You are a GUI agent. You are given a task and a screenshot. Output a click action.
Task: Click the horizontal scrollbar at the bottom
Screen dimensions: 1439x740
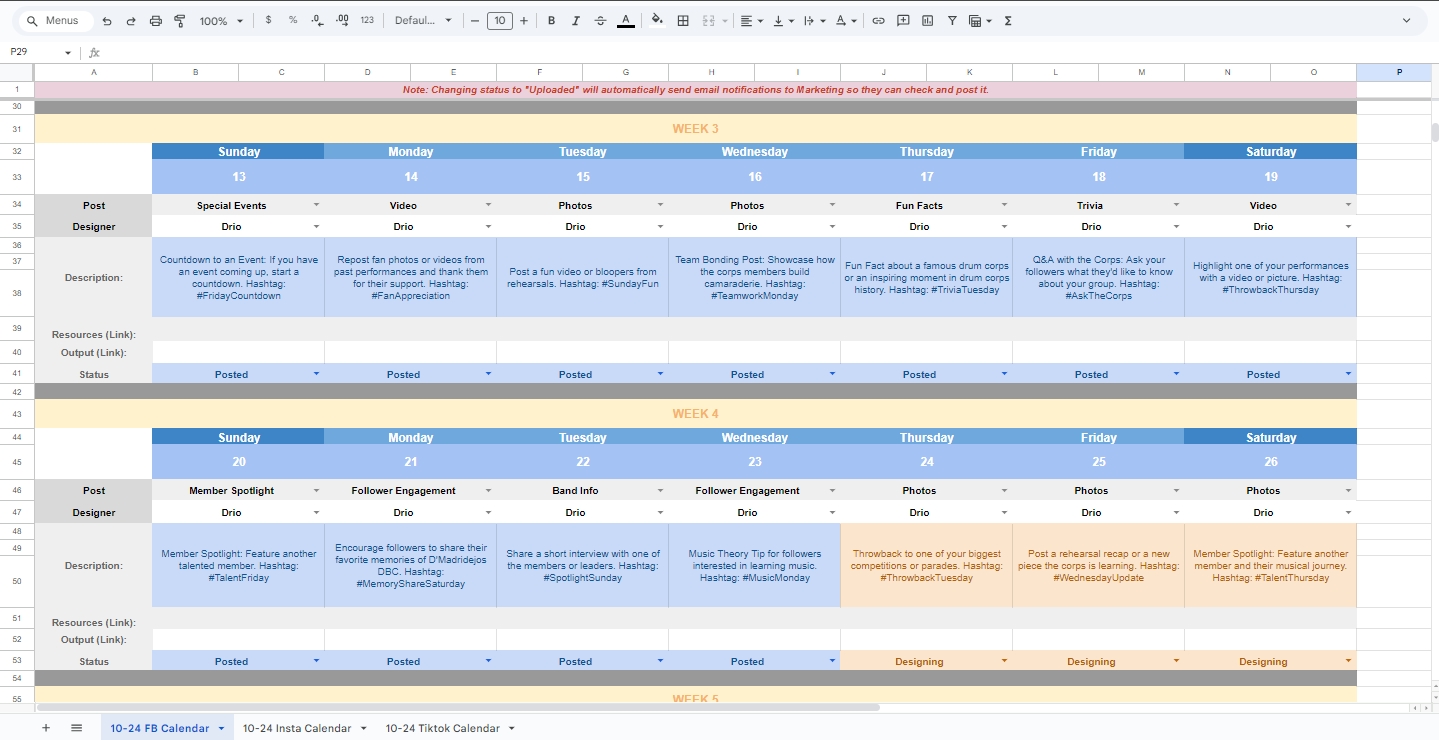point(458,707)
